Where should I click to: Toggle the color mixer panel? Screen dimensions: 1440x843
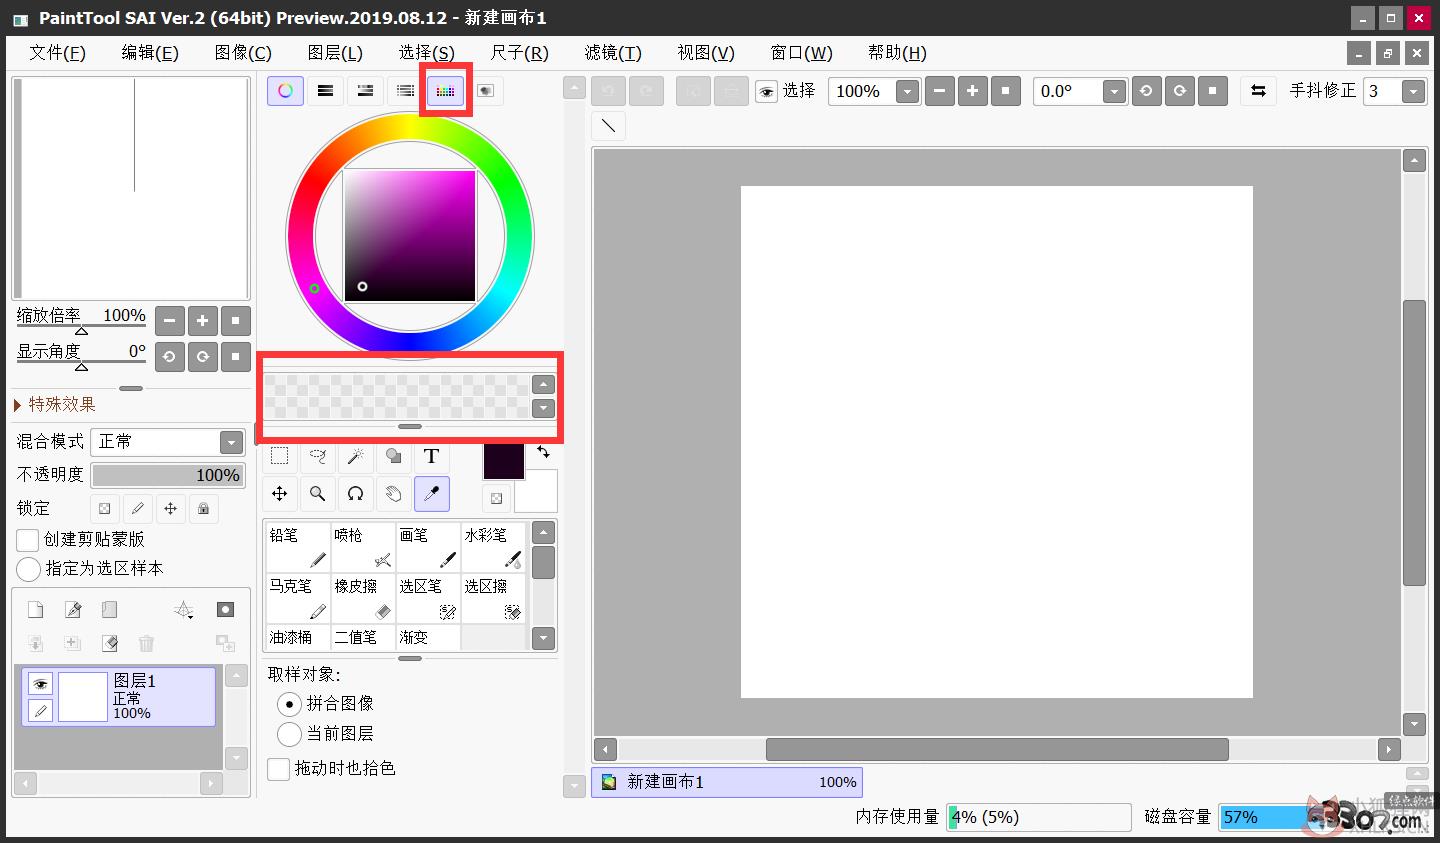(x=405, y=91)
